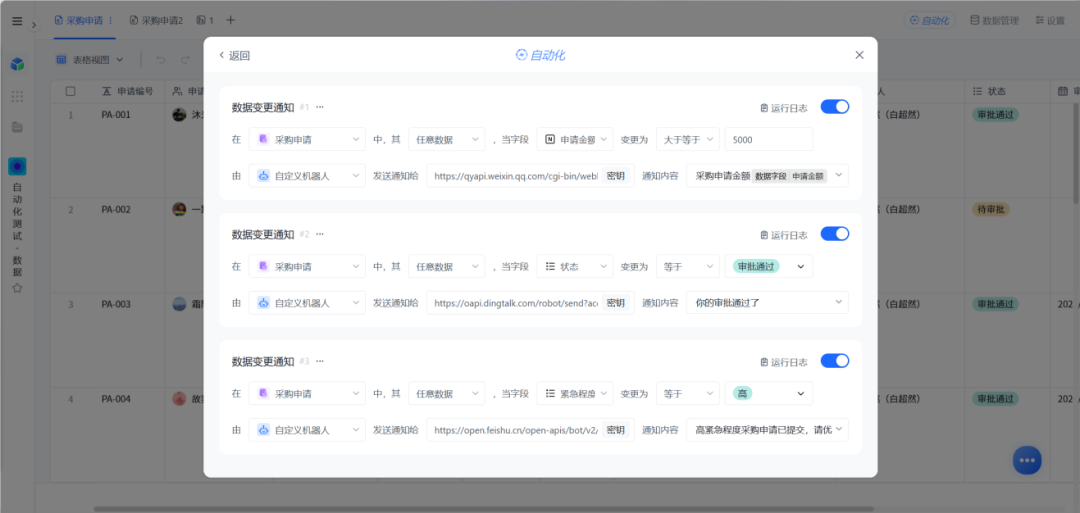Image resolution: width=1080 pixels, height=513 pixels.
Task: Open 数据管理 in the top bar
Action: [x=994, y=21]
